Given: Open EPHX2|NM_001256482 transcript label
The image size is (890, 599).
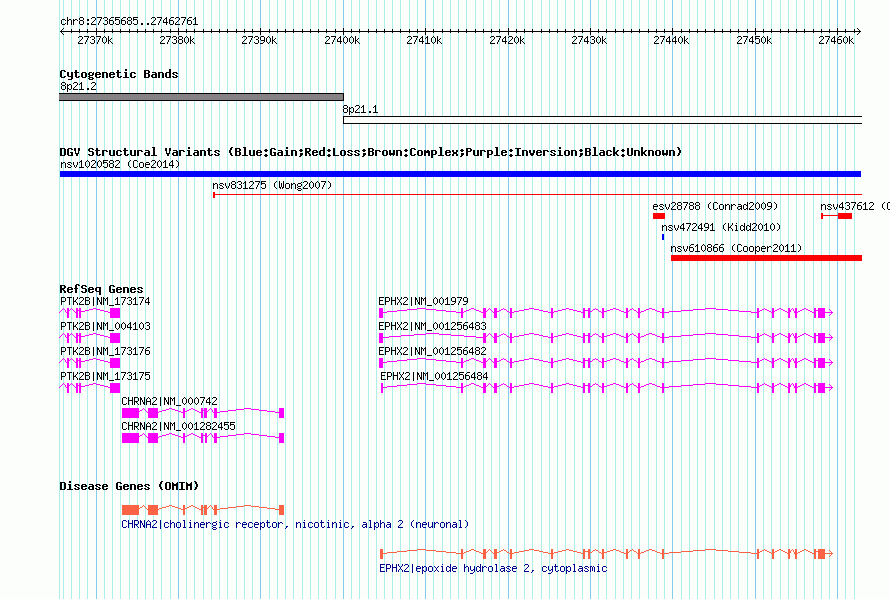Looking at the screenshot, I should (433, 351).
